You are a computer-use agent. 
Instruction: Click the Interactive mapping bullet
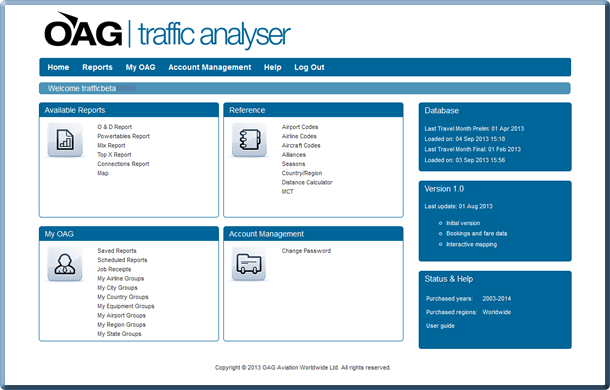pos(471,244)
